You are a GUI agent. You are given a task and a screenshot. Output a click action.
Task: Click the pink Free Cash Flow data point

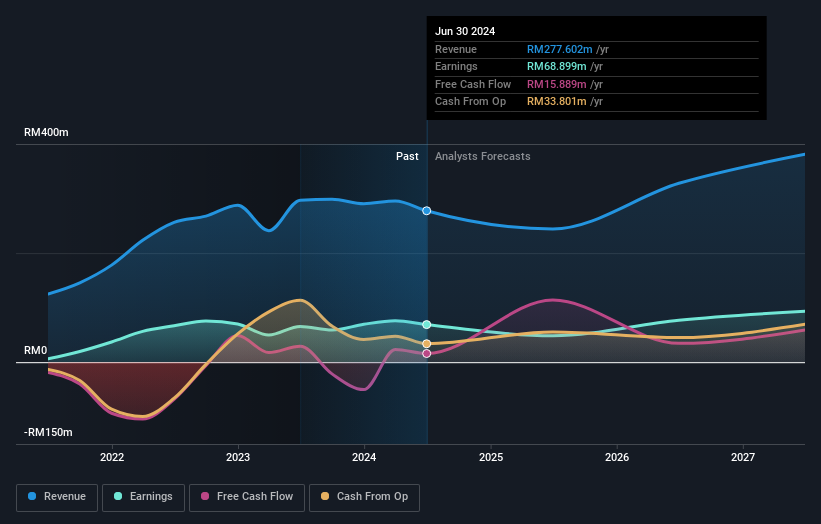(x=427, y=354)
